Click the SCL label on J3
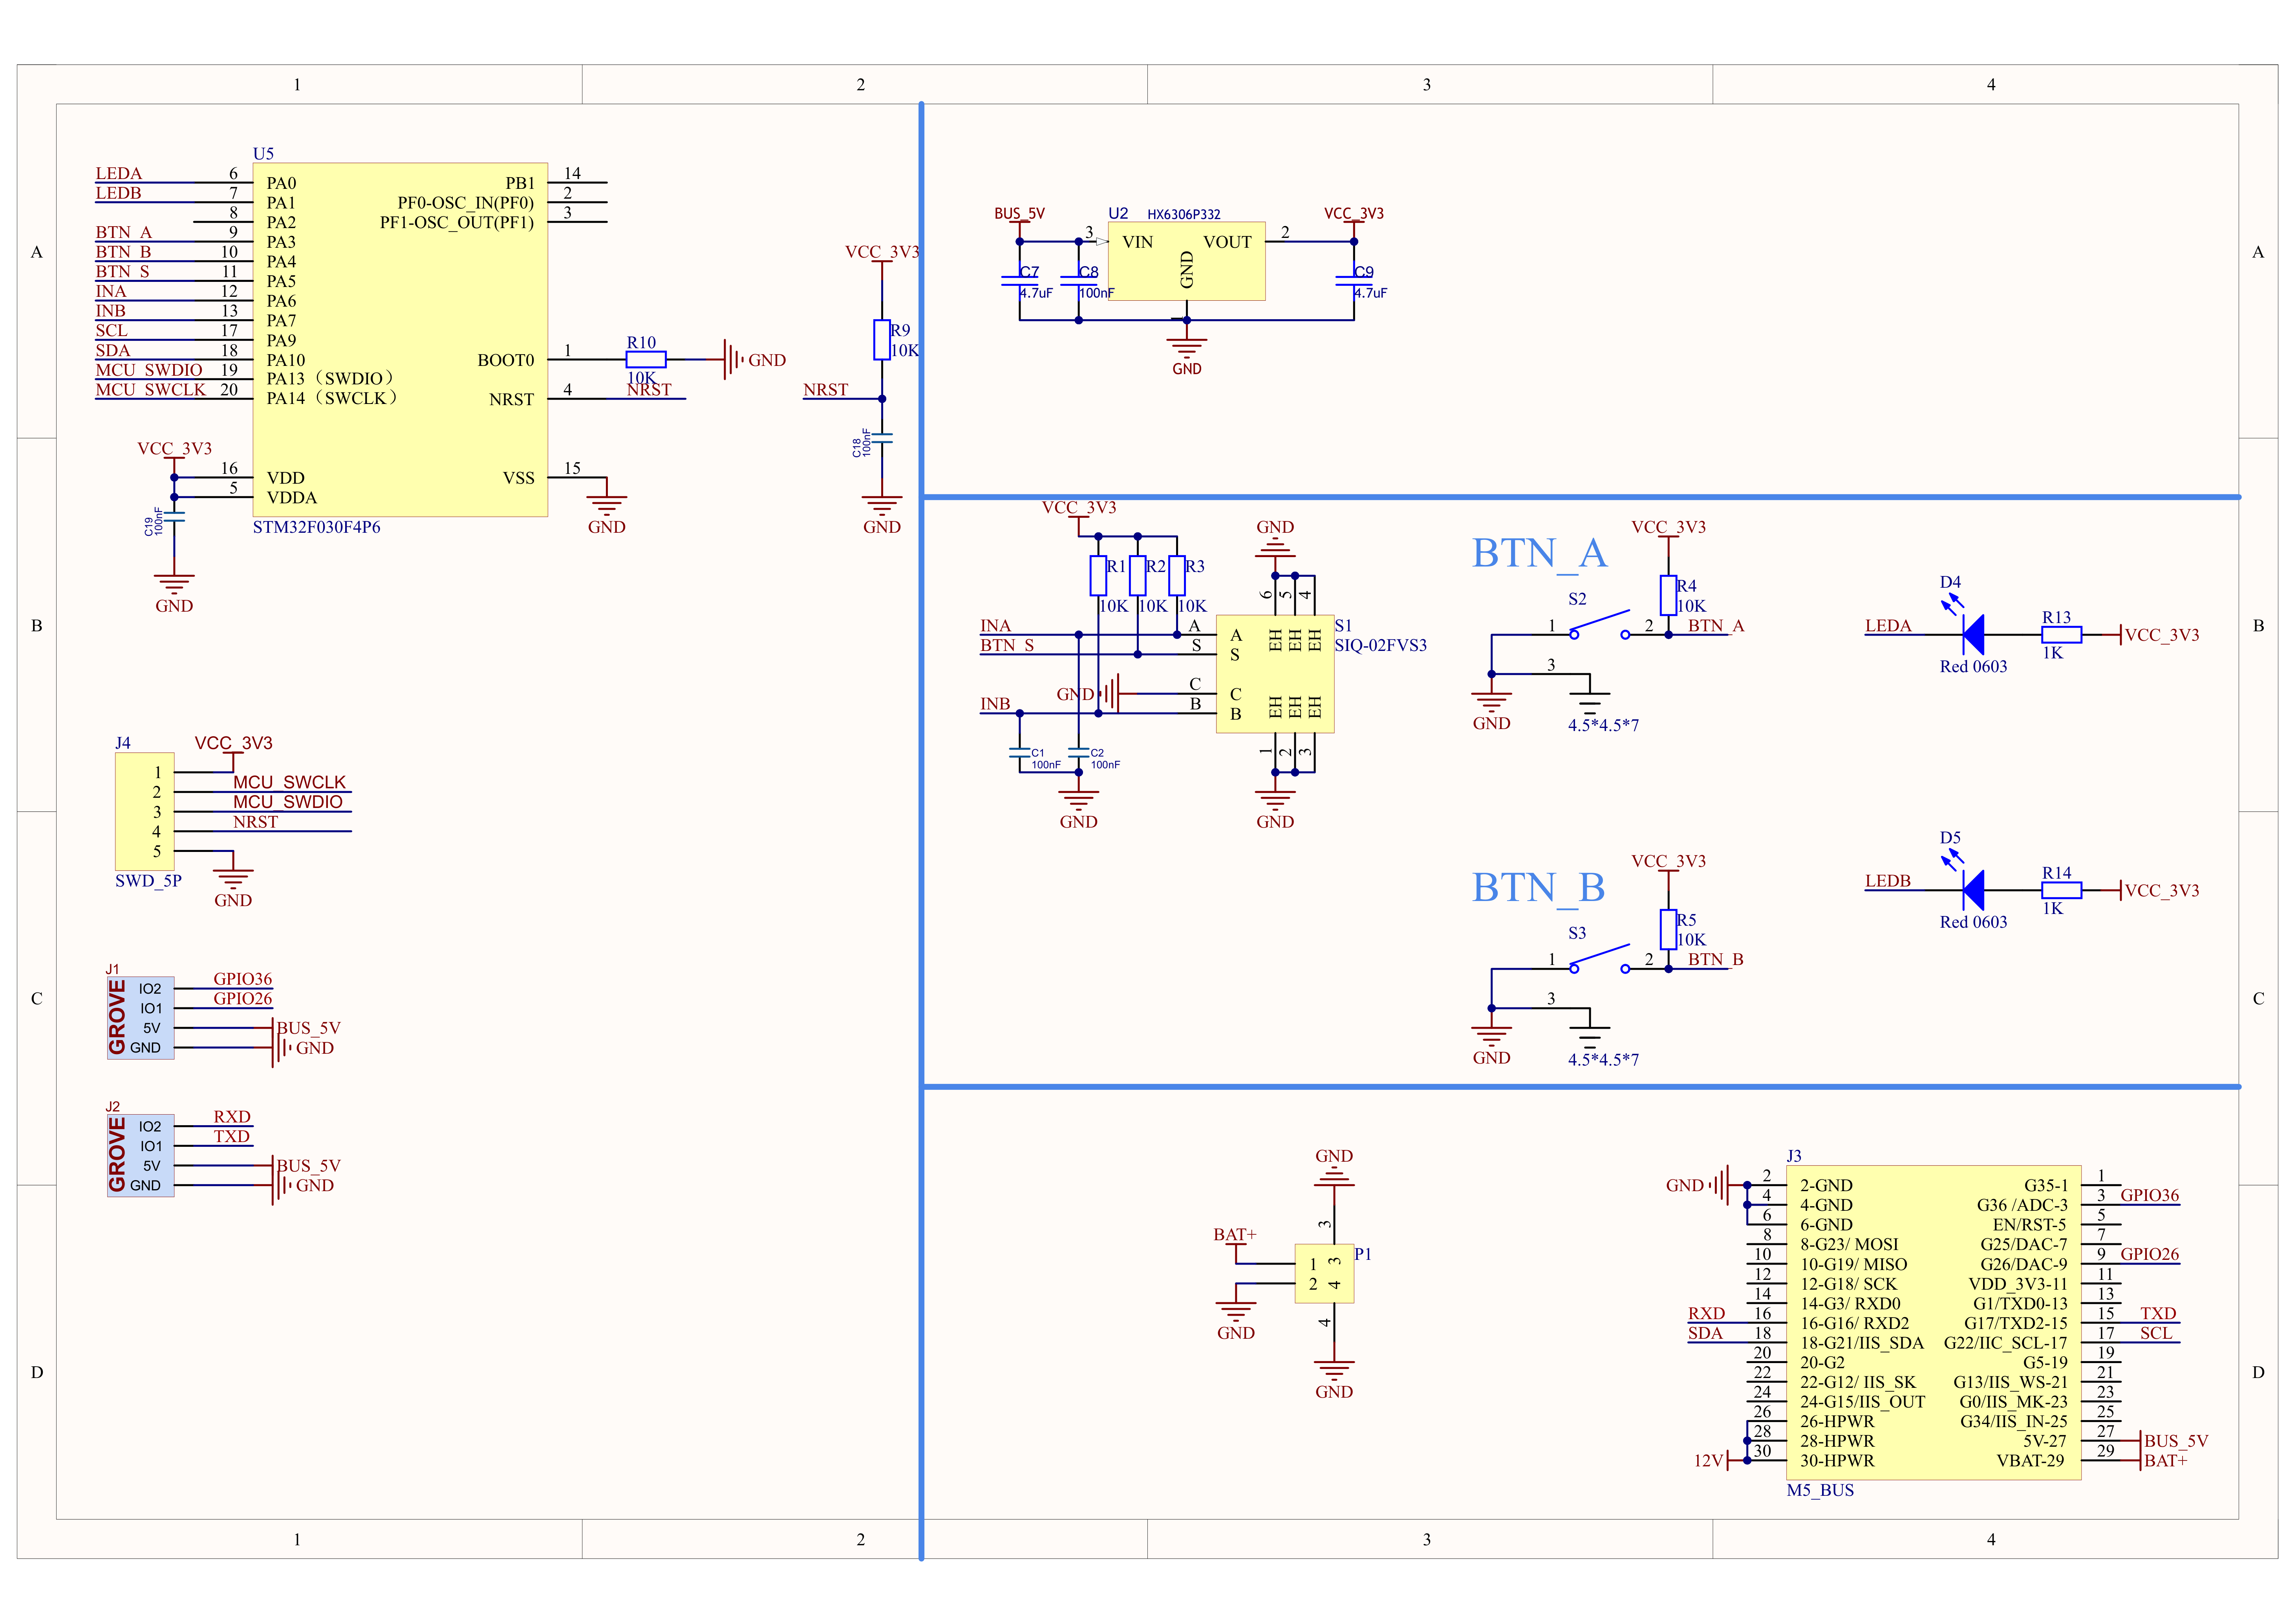 pyautogui.click(x=2156, y=1333)
